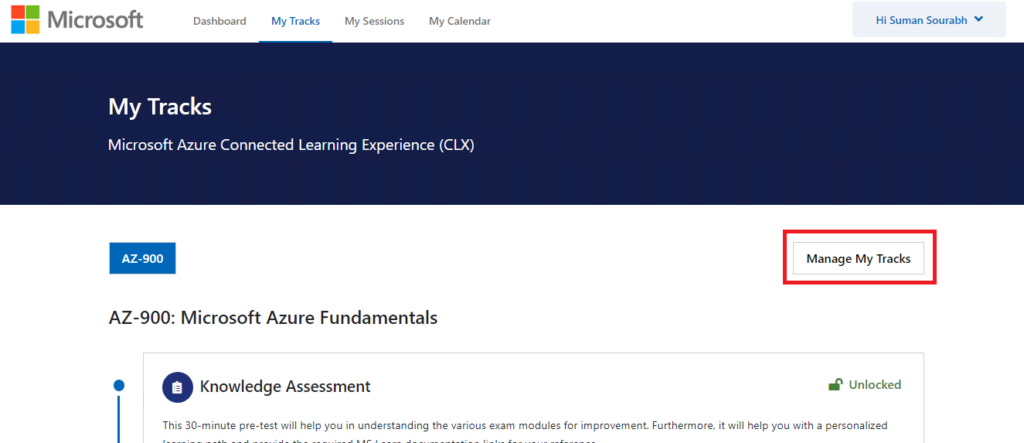This screenshot has height=443, width=1024.
Task: Click the Manage My Tracks button
Action: [858, 259]
